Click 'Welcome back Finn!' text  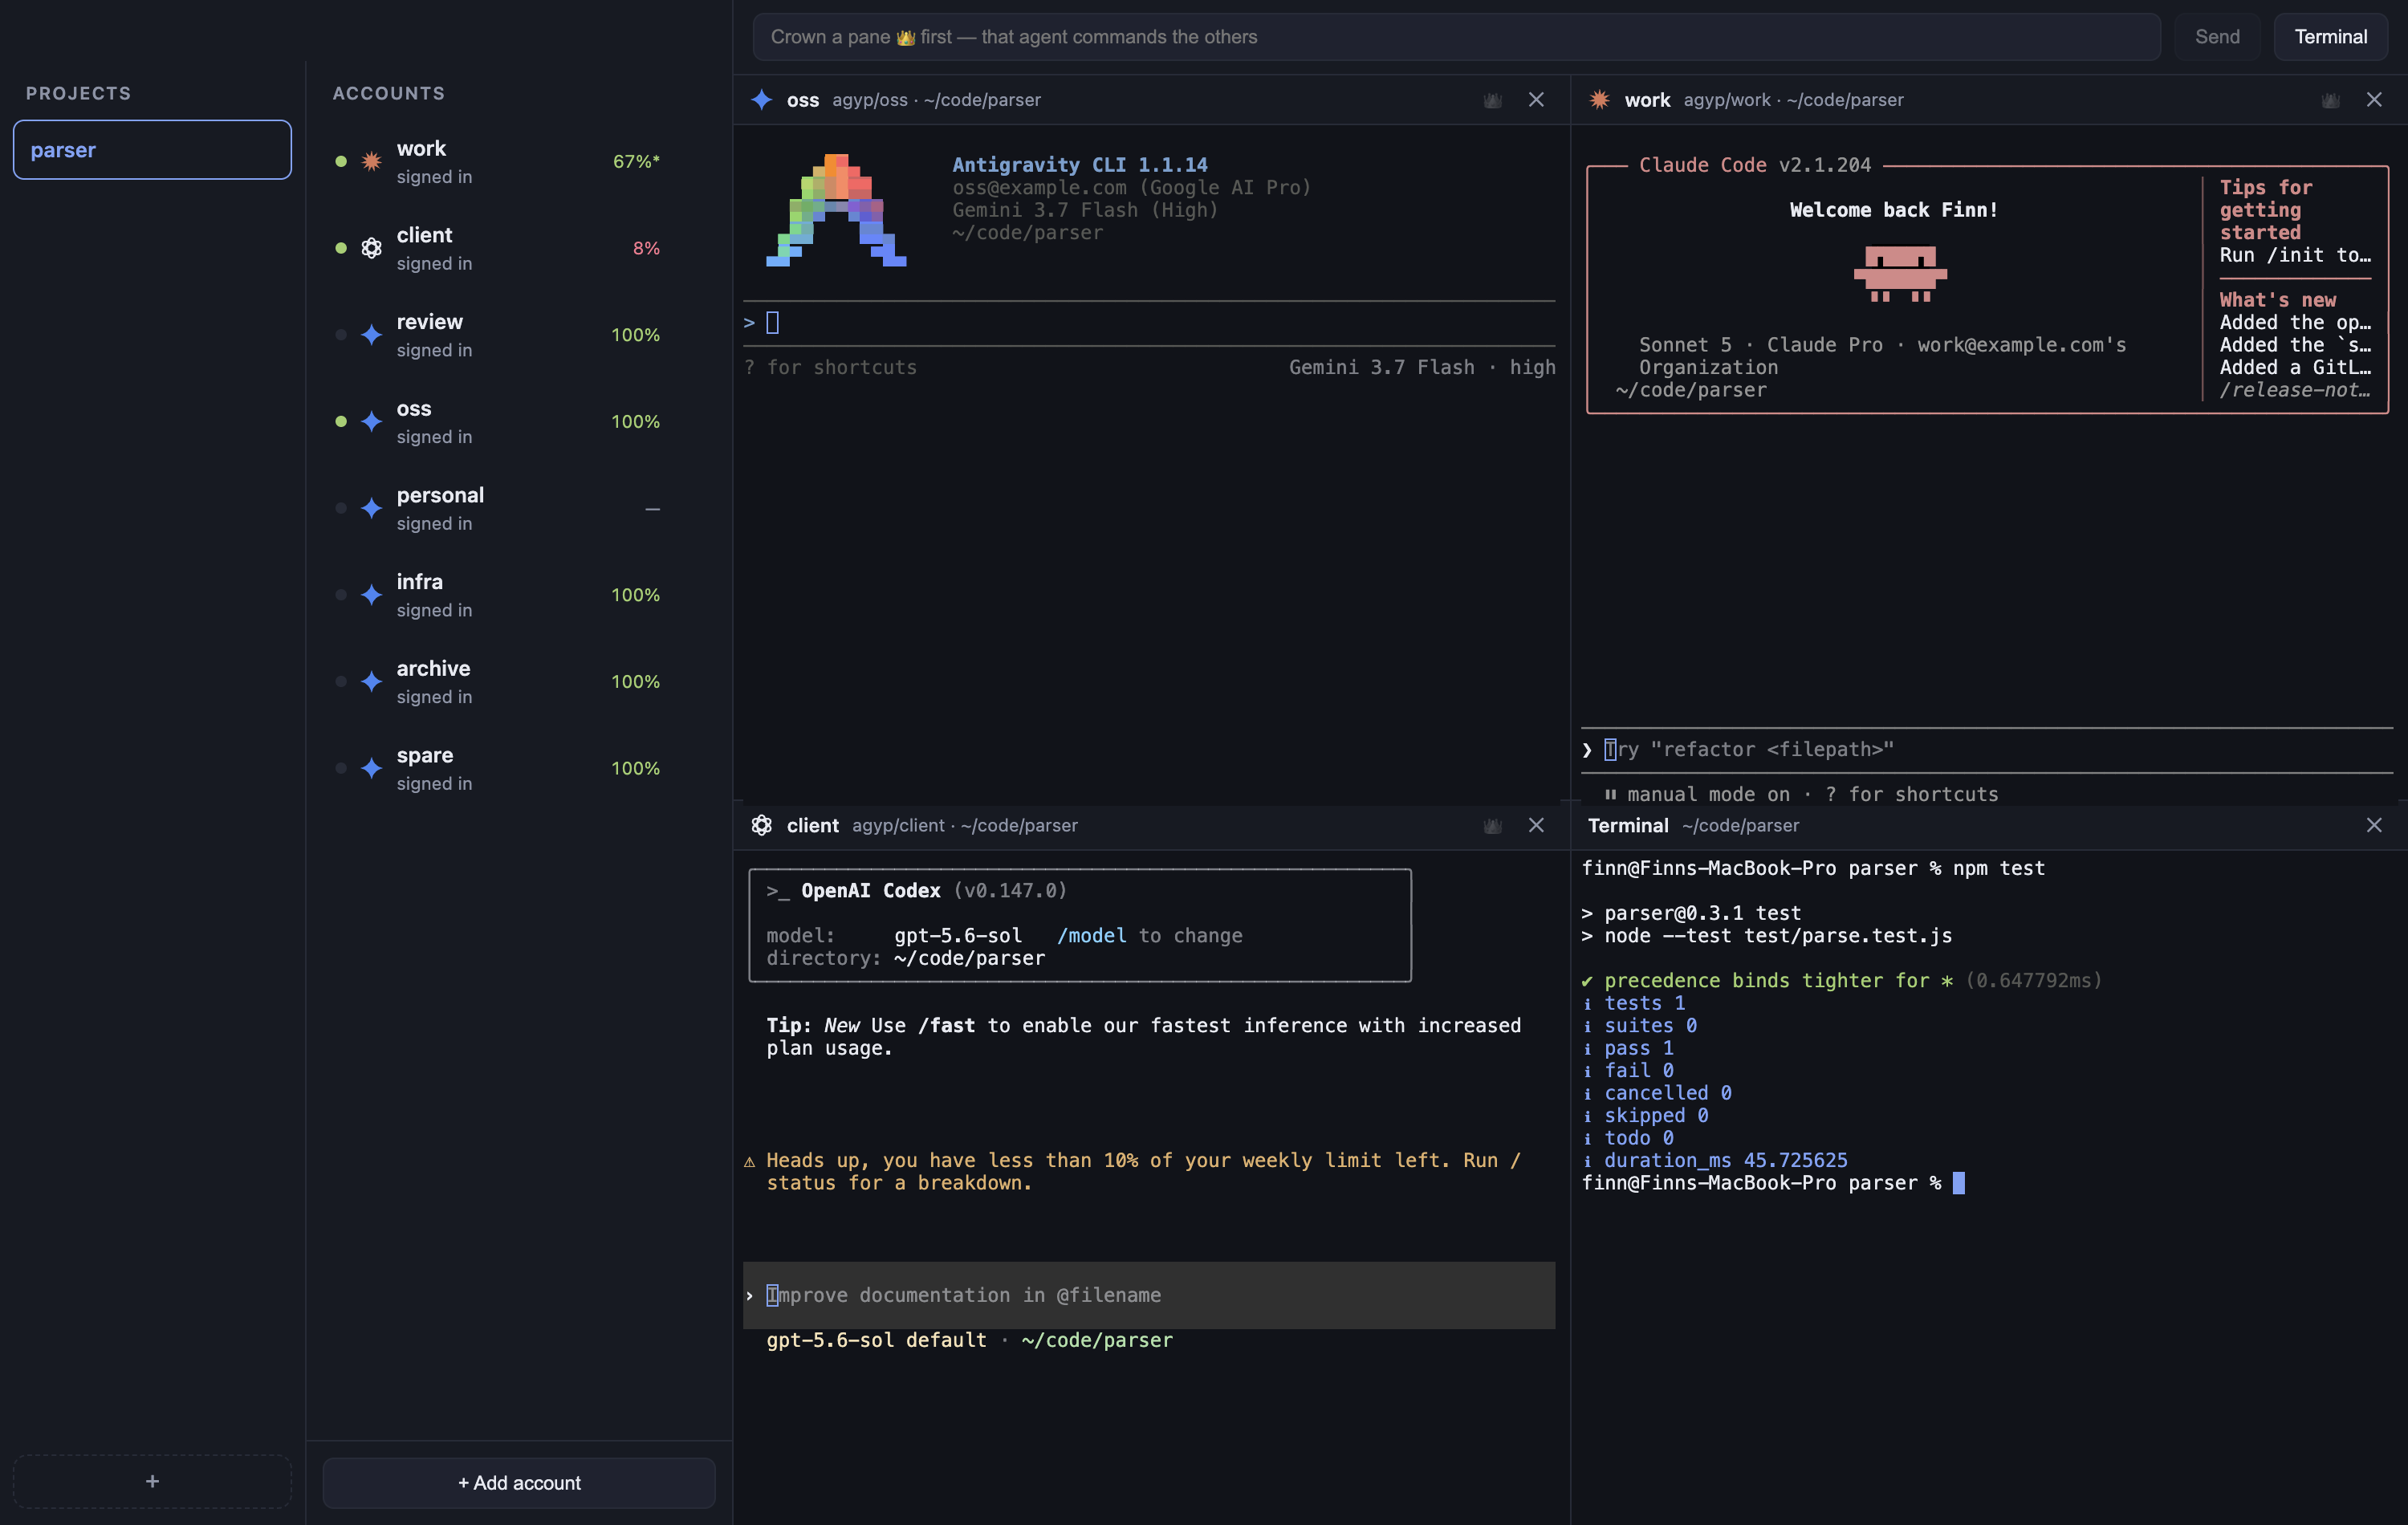[x=1893, y=210]
